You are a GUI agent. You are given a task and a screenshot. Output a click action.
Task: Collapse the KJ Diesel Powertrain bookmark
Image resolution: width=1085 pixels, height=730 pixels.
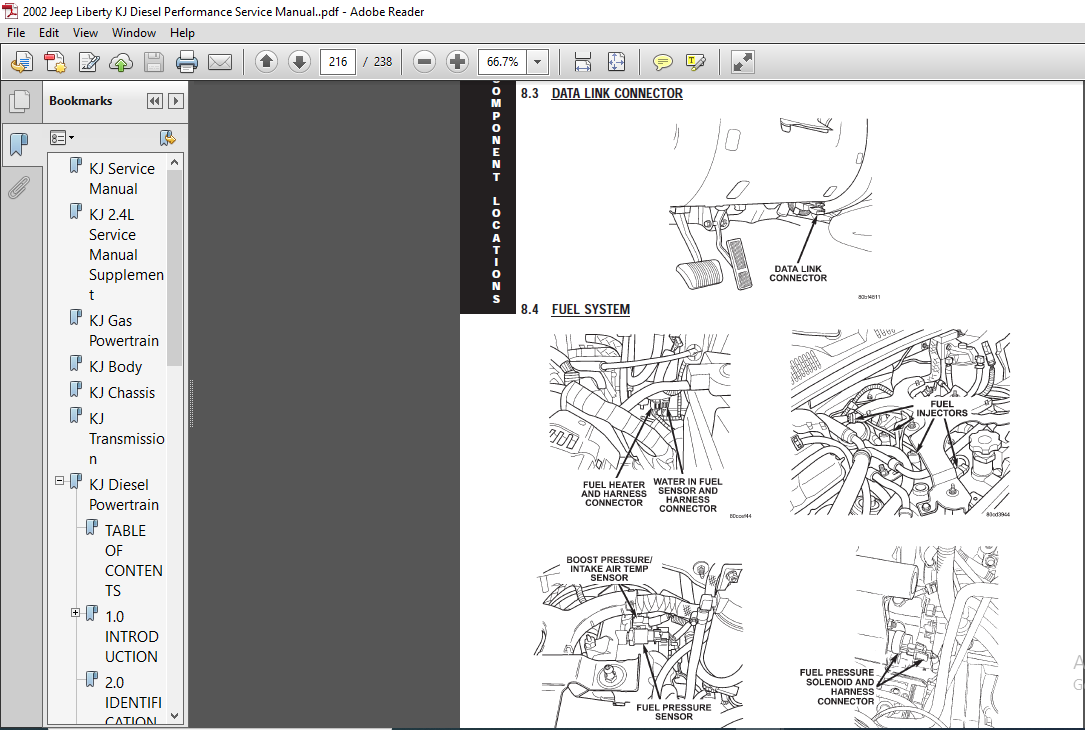60,480
